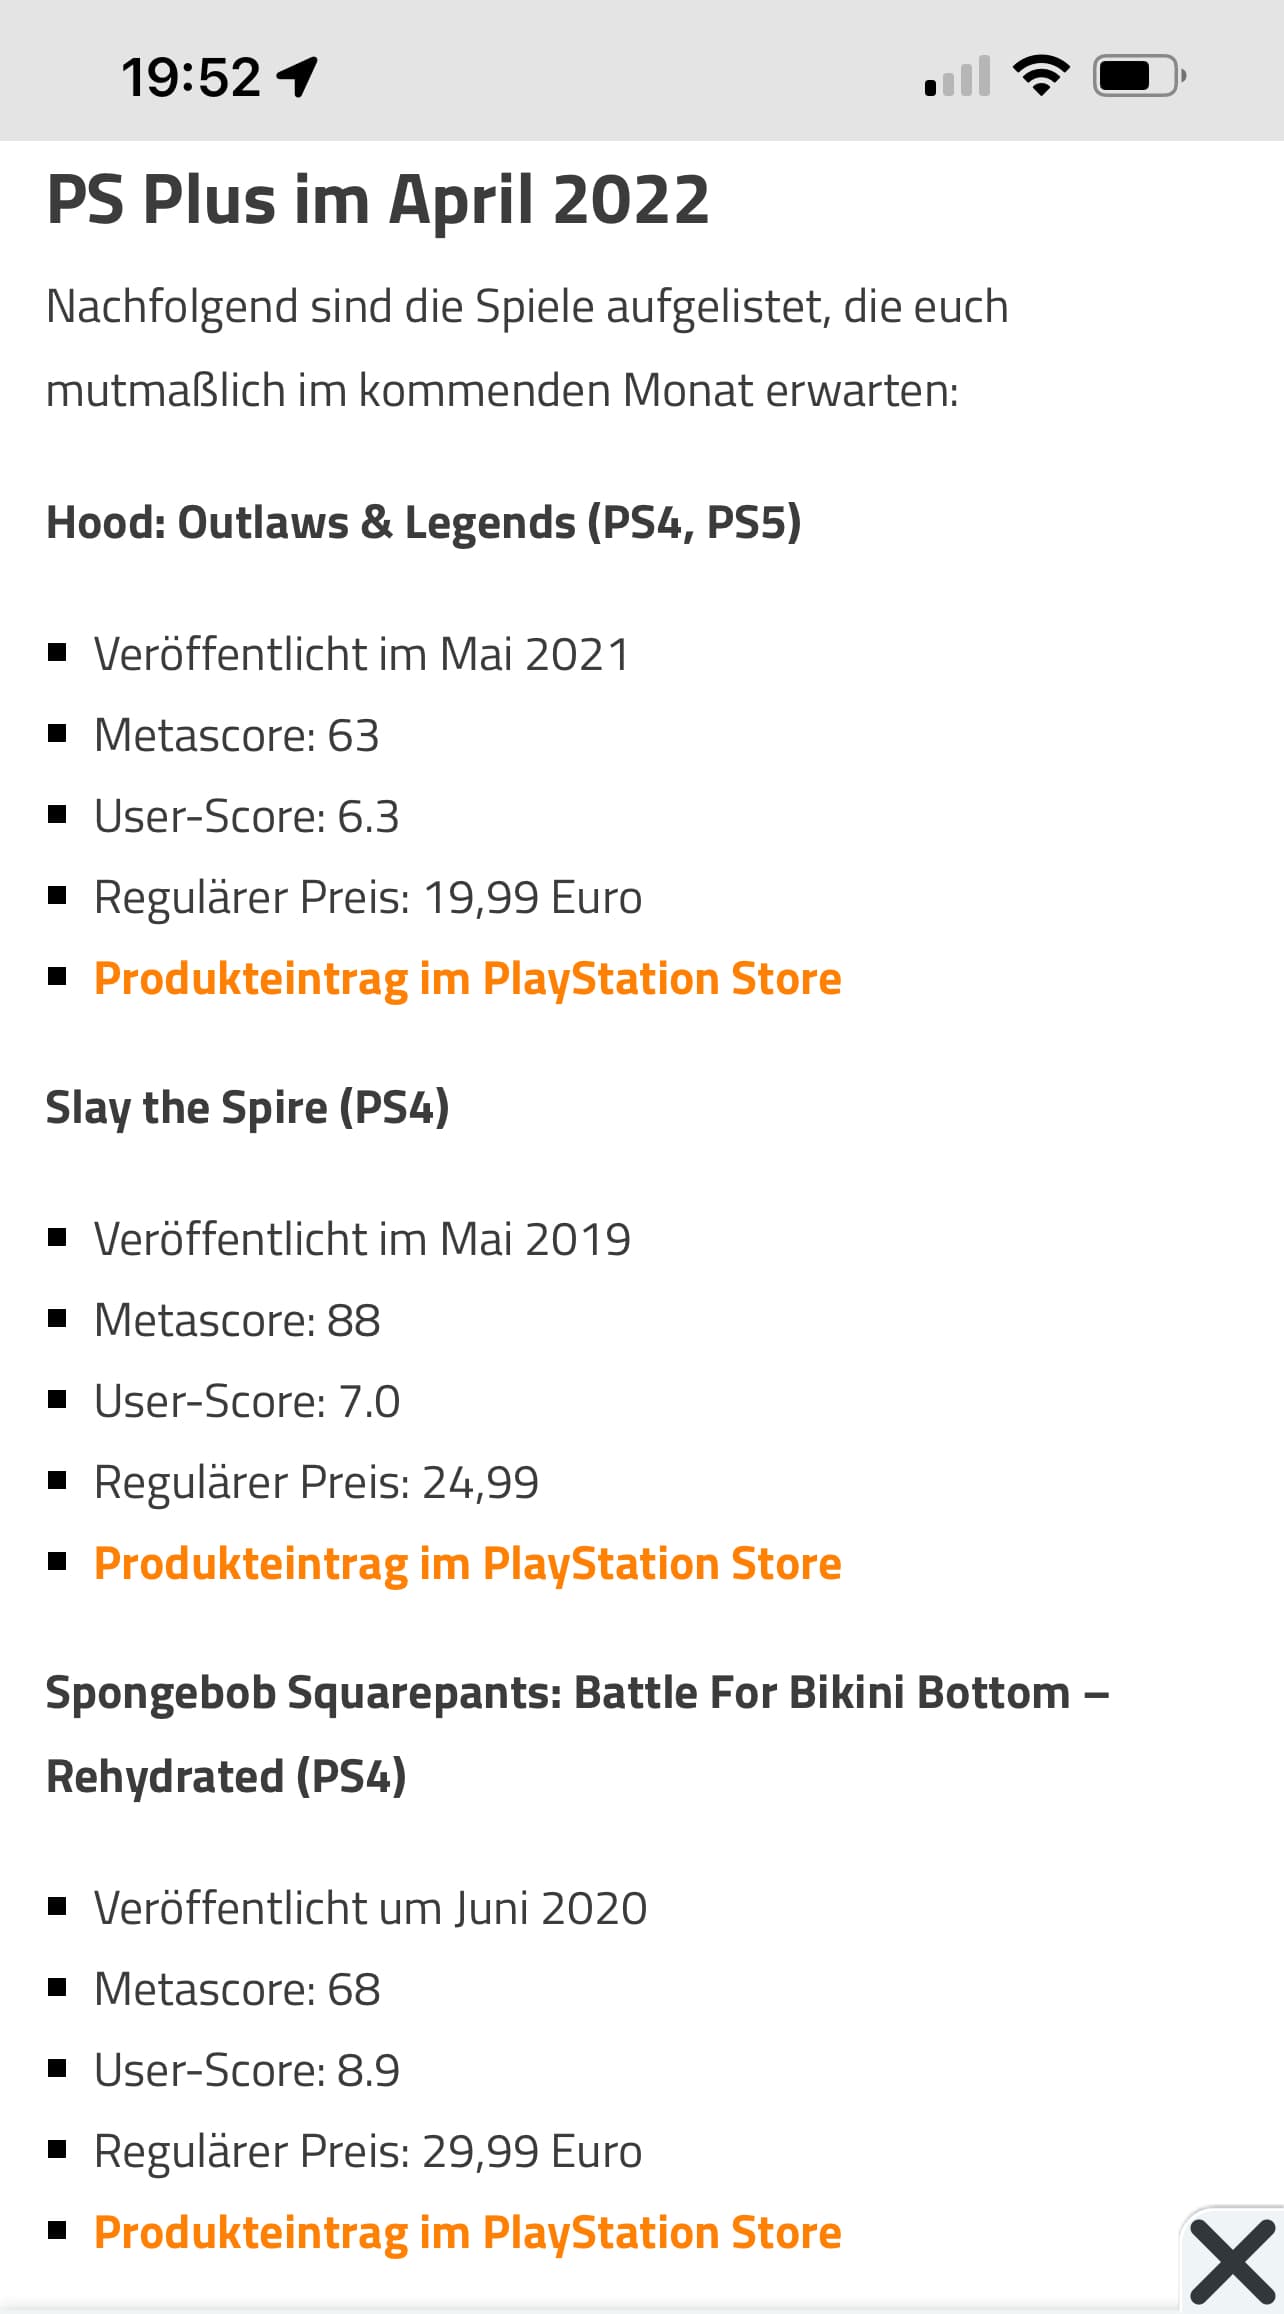Screen dimensions: 1284x2314
Task: Open Slay the Spire PlayStation Store link
Action: [x=467, y=1564]
